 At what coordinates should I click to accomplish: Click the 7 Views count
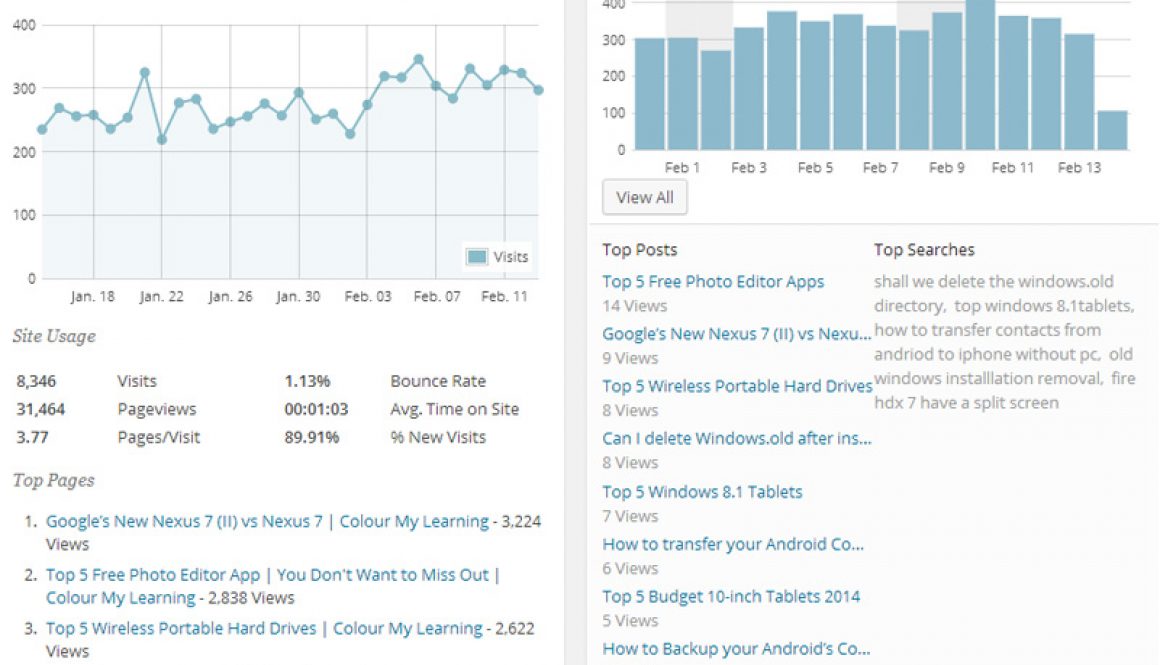pos(630,516)
